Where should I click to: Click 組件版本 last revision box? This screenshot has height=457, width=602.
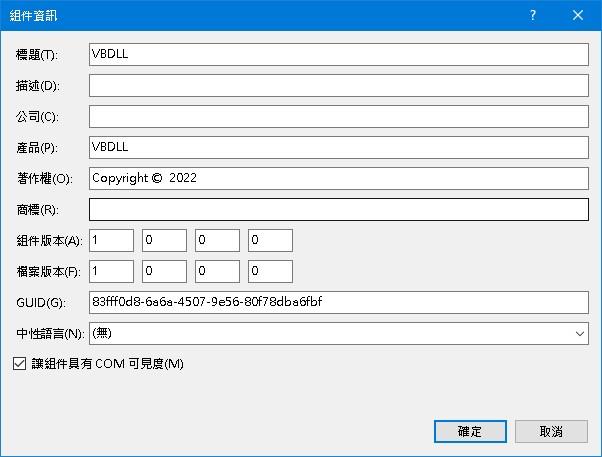(x=270, y=240)
